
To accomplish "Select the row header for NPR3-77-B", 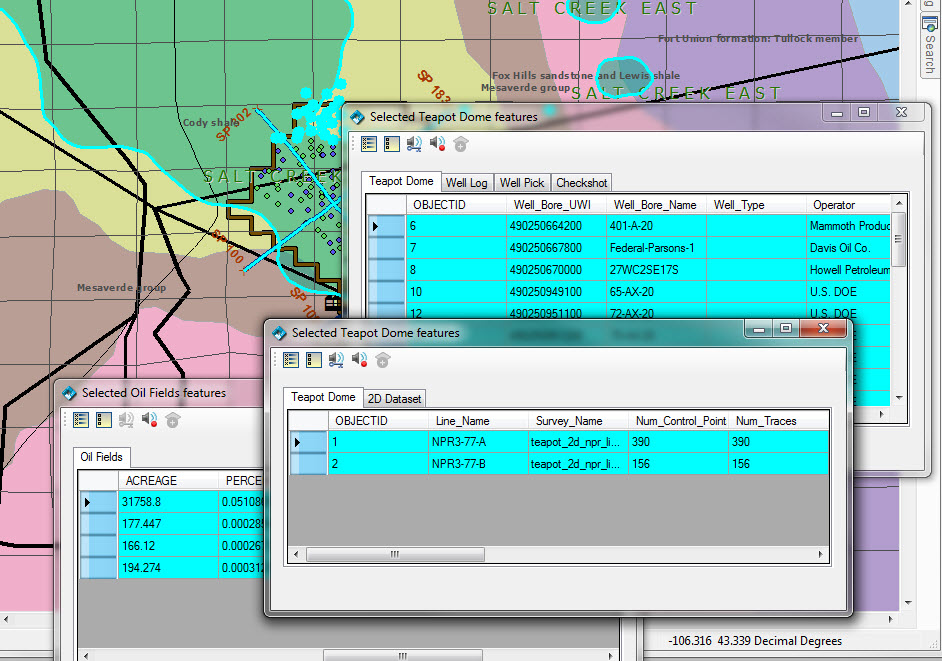I will coord(308,464).
